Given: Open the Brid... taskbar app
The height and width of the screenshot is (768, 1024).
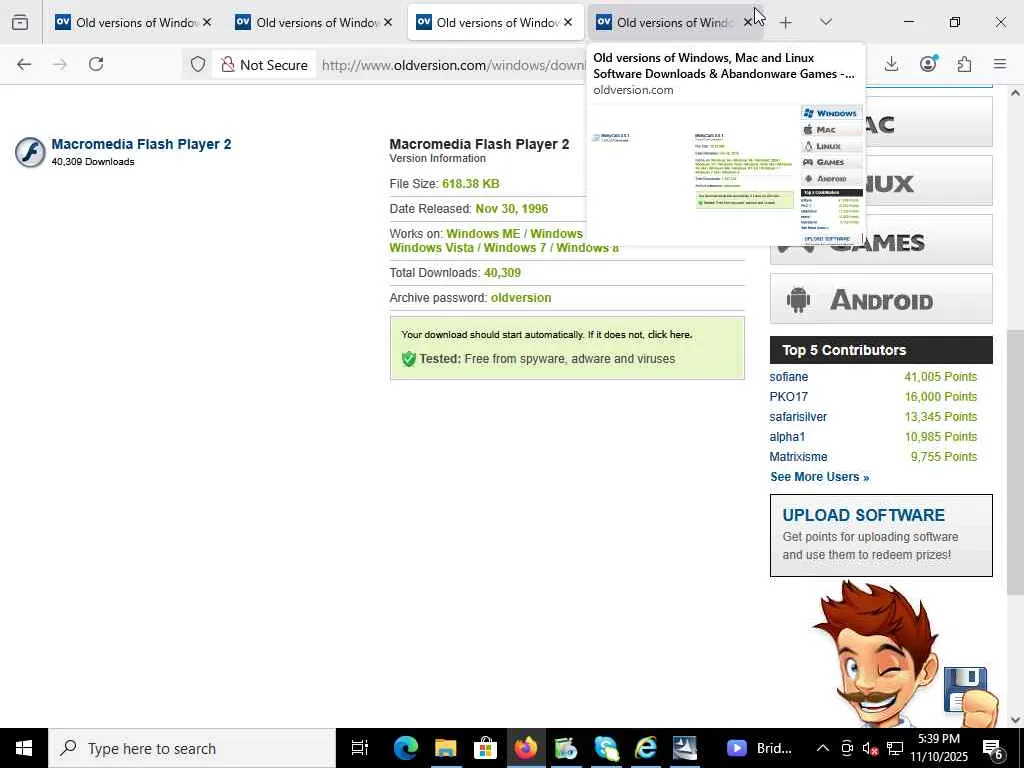Looking at the screenshot, I should pyautogui.click(x=760, y=748).
